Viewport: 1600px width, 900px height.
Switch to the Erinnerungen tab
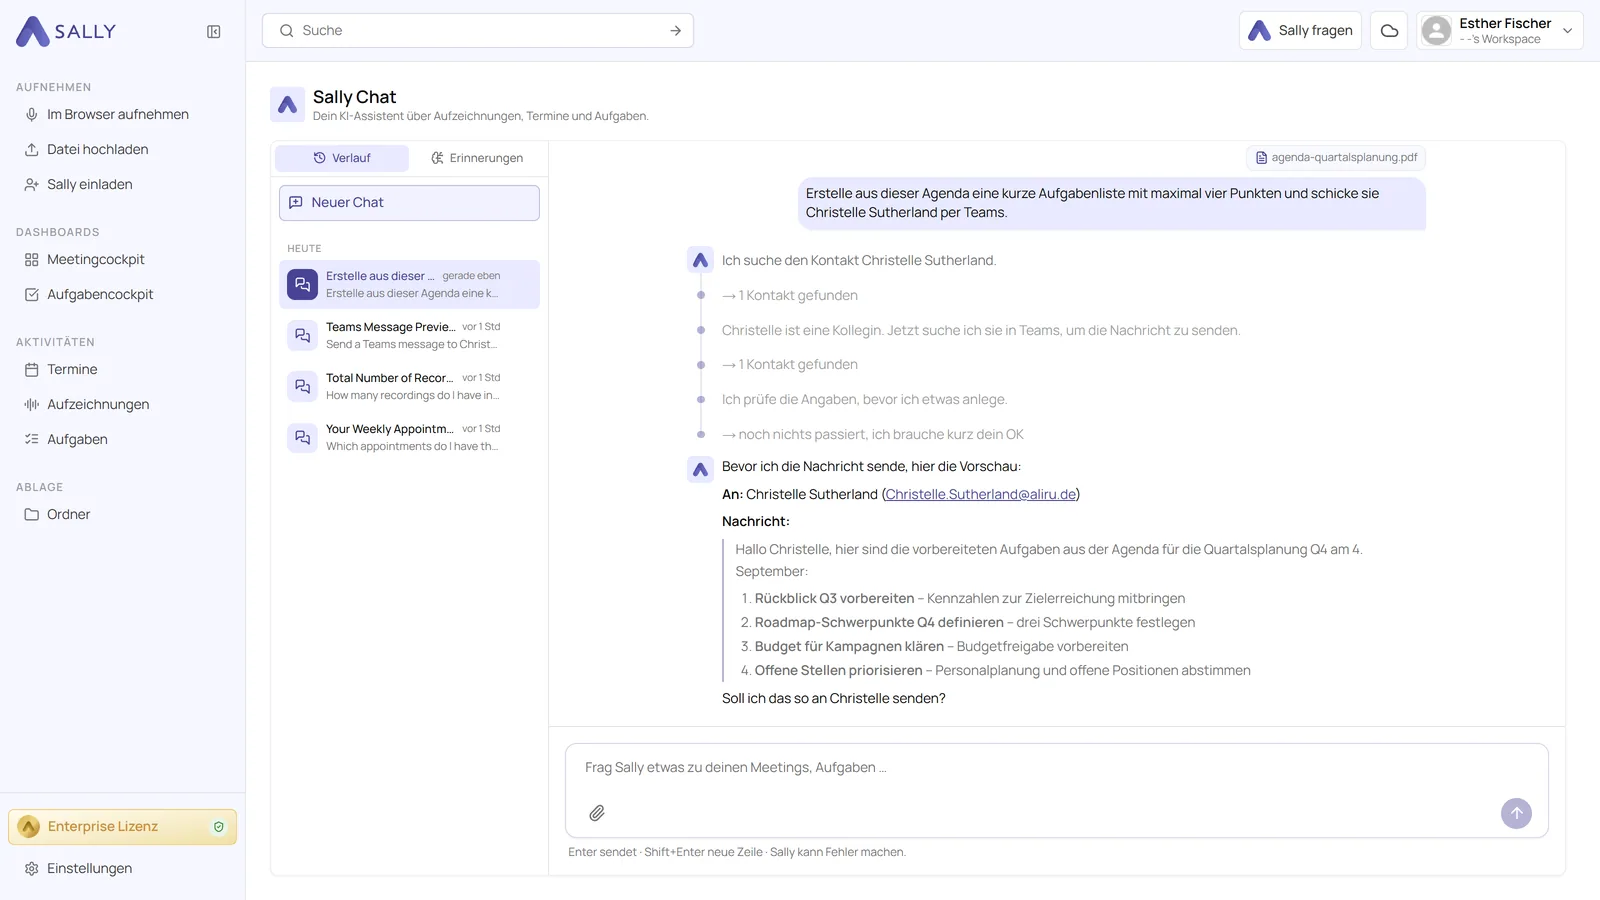(477, 158)
